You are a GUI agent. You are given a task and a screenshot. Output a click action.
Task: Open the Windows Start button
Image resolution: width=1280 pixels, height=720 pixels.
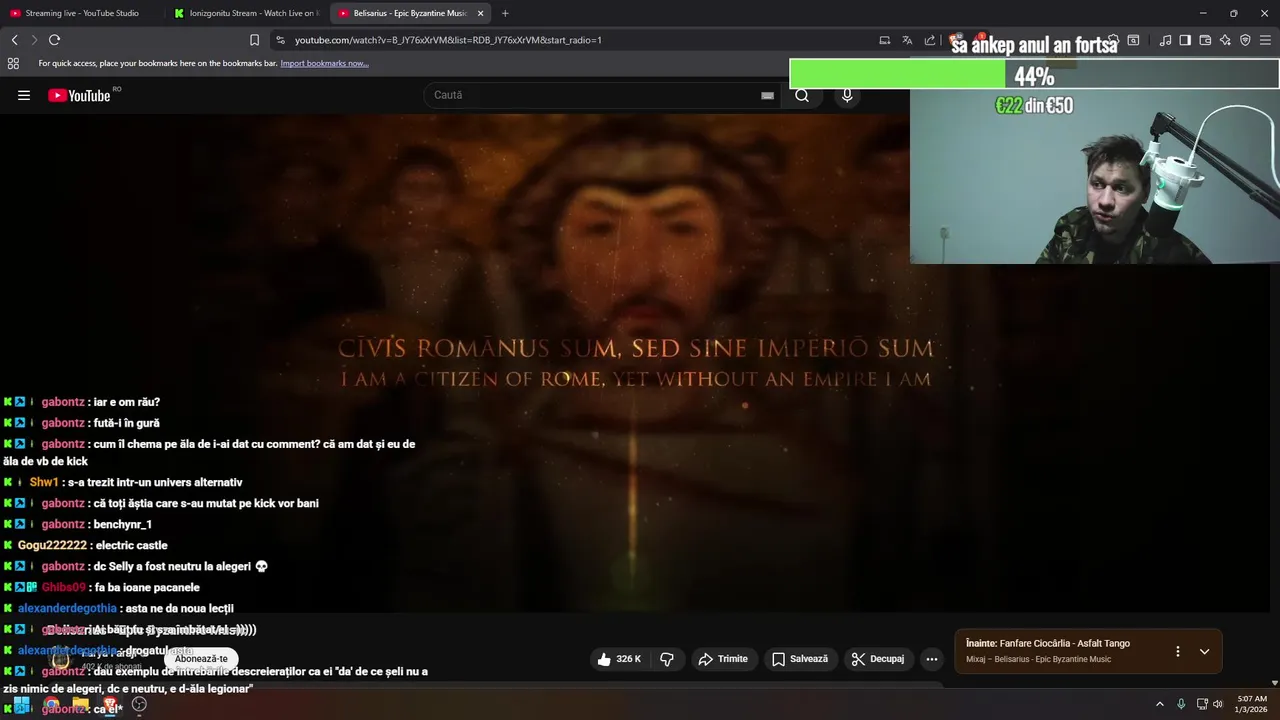[21, 704]
